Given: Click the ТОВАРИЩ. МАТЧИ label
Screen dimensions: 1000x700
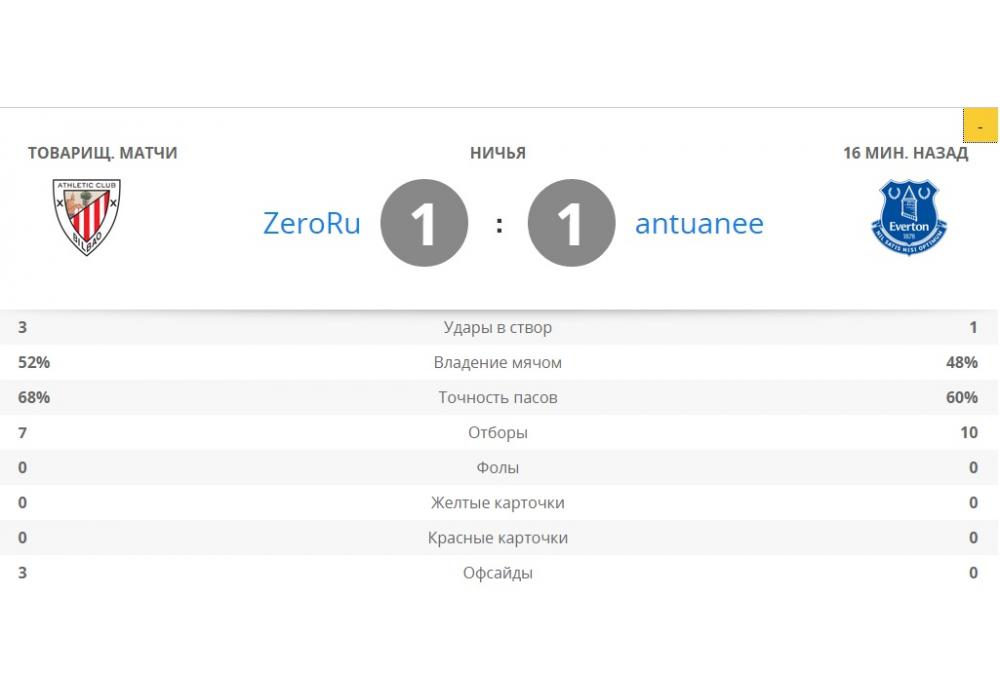Looking at the screenshot, I should tap(102, 153).
